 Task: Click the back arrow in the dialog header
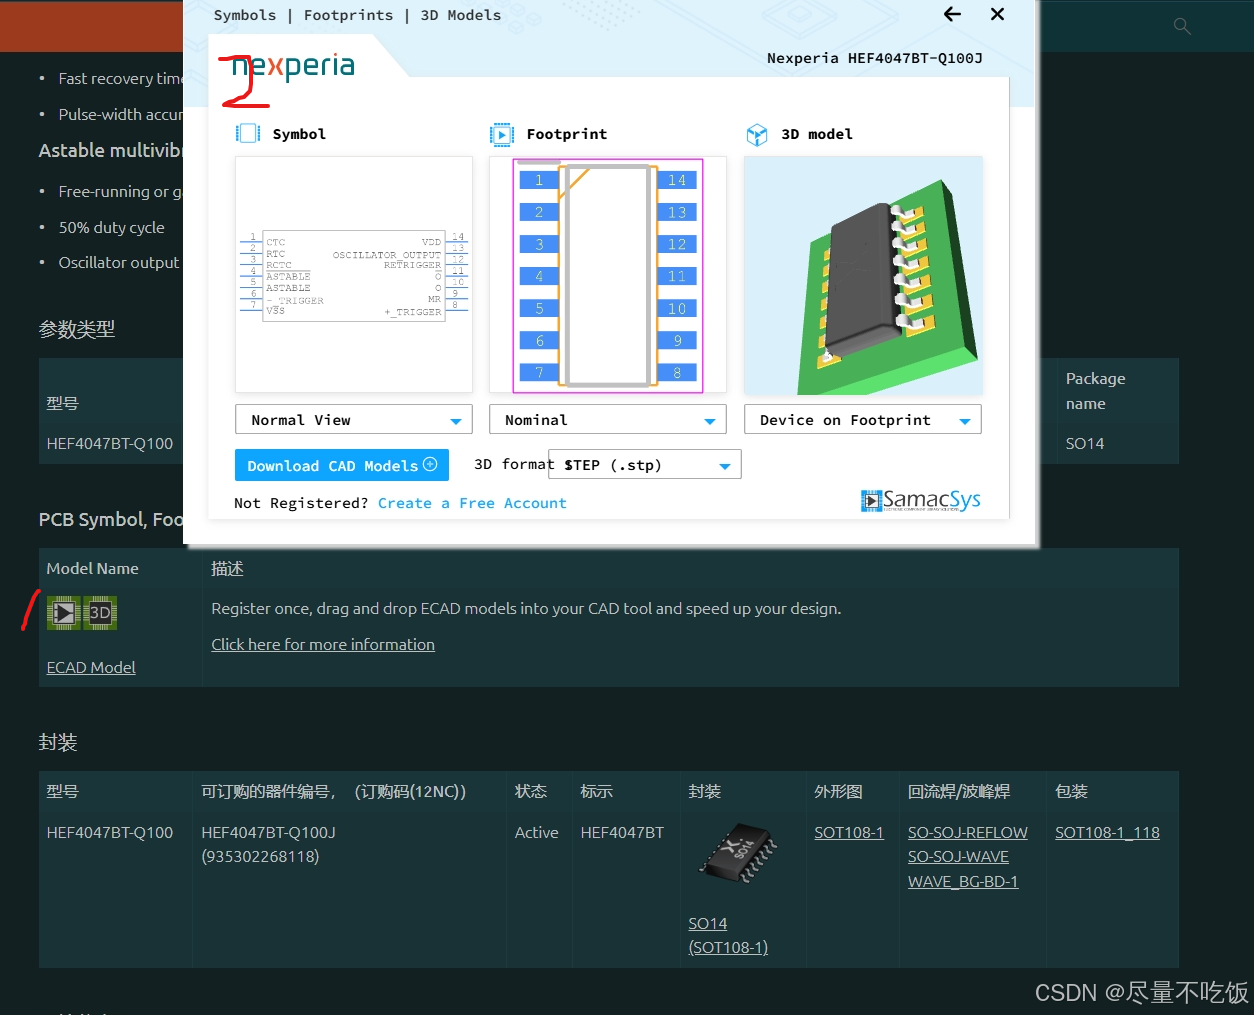[952, 14]
